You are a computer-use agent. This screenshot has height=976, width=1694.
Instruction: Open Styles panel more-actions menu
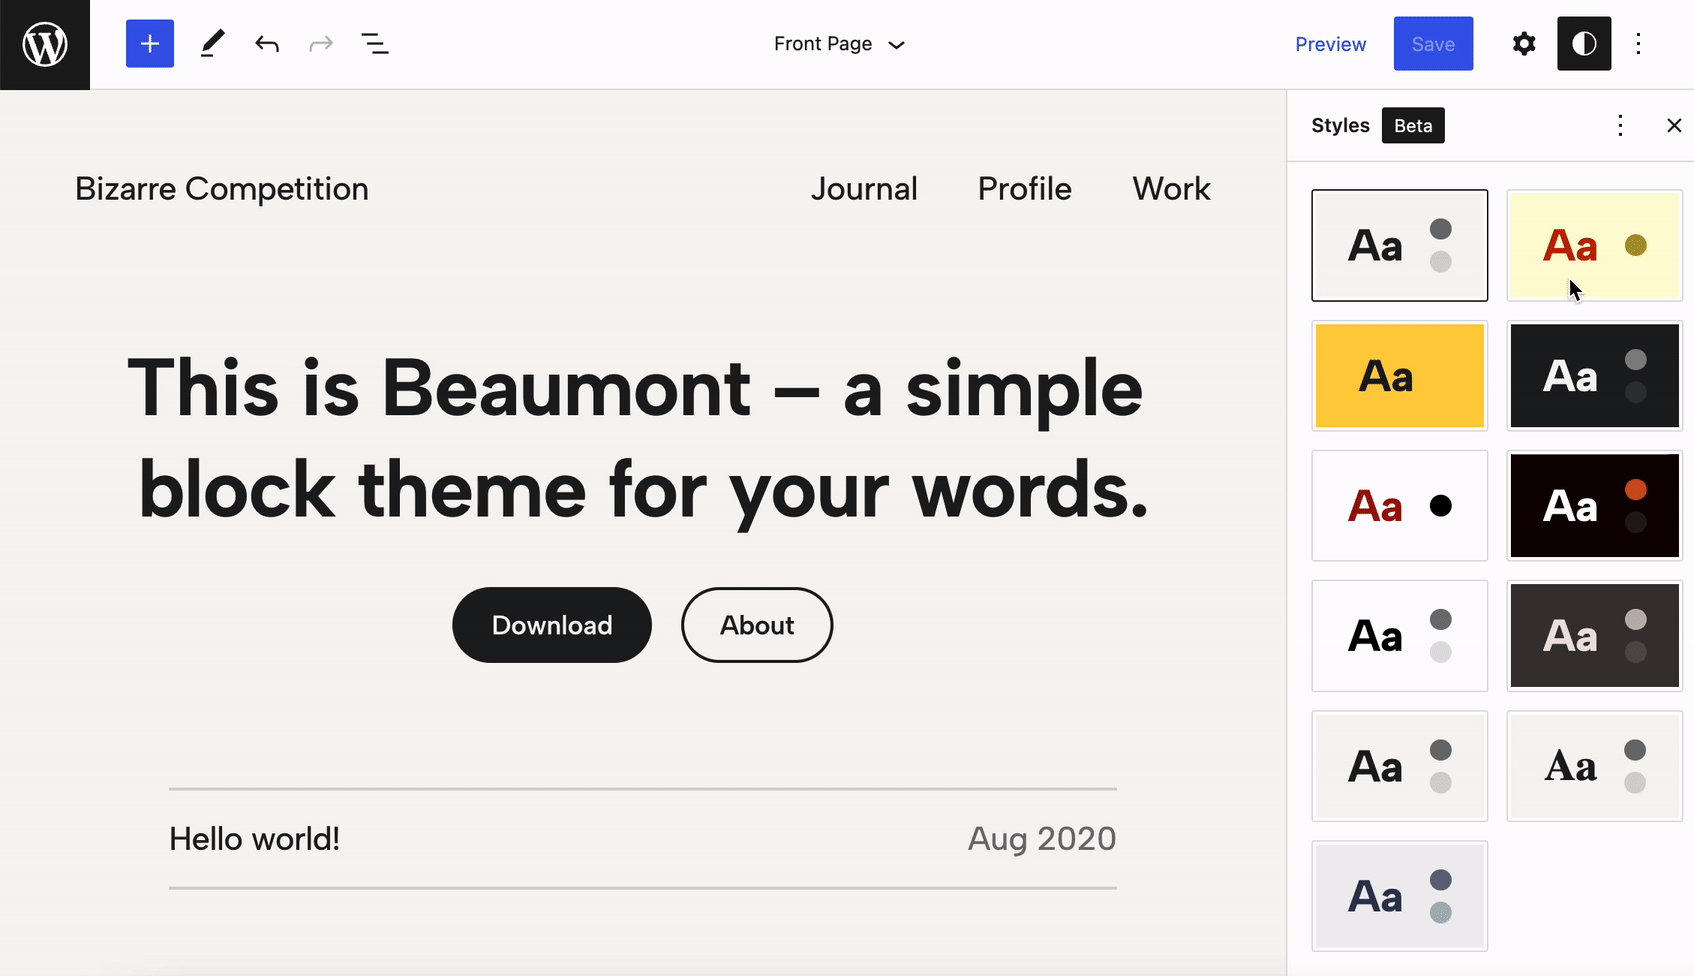click(x=1620, y=125)
